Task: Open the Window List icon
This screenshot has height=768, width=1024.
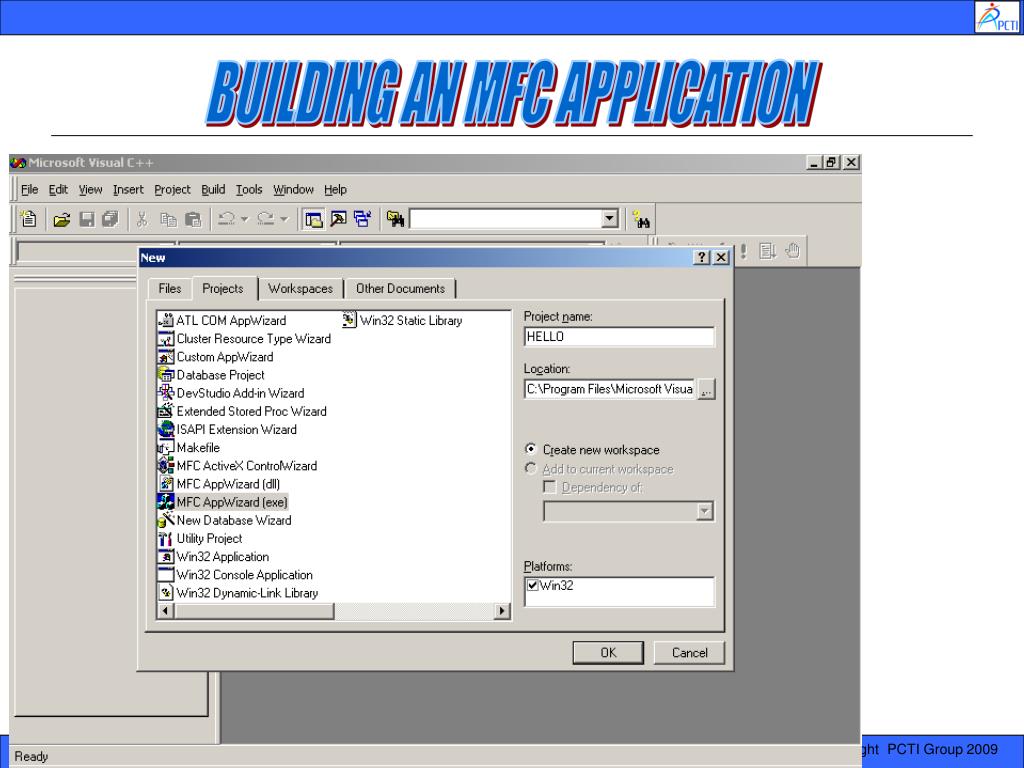Action: pyautogui.click(x=362, y=219)
